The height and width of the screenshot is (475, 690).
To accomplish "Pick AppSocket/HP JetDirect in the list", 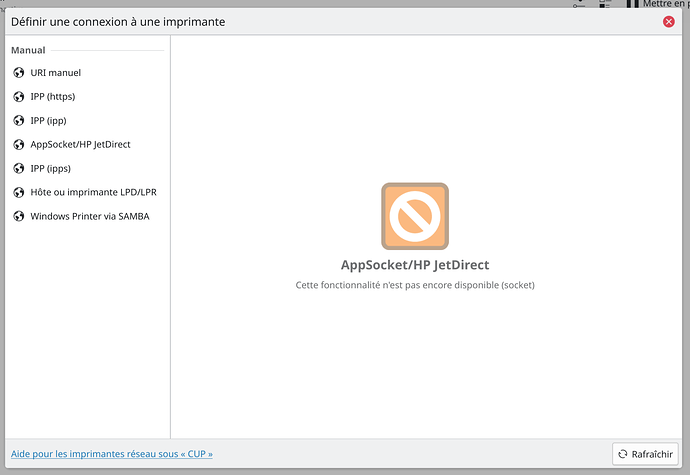I will click(x=87, y=144).
